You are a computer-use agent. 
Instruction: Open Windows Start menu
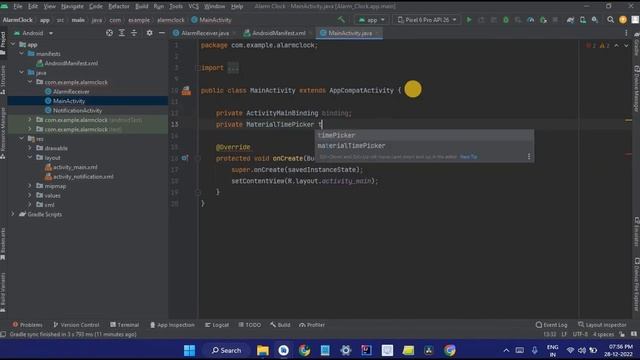(x=189, y=350)
